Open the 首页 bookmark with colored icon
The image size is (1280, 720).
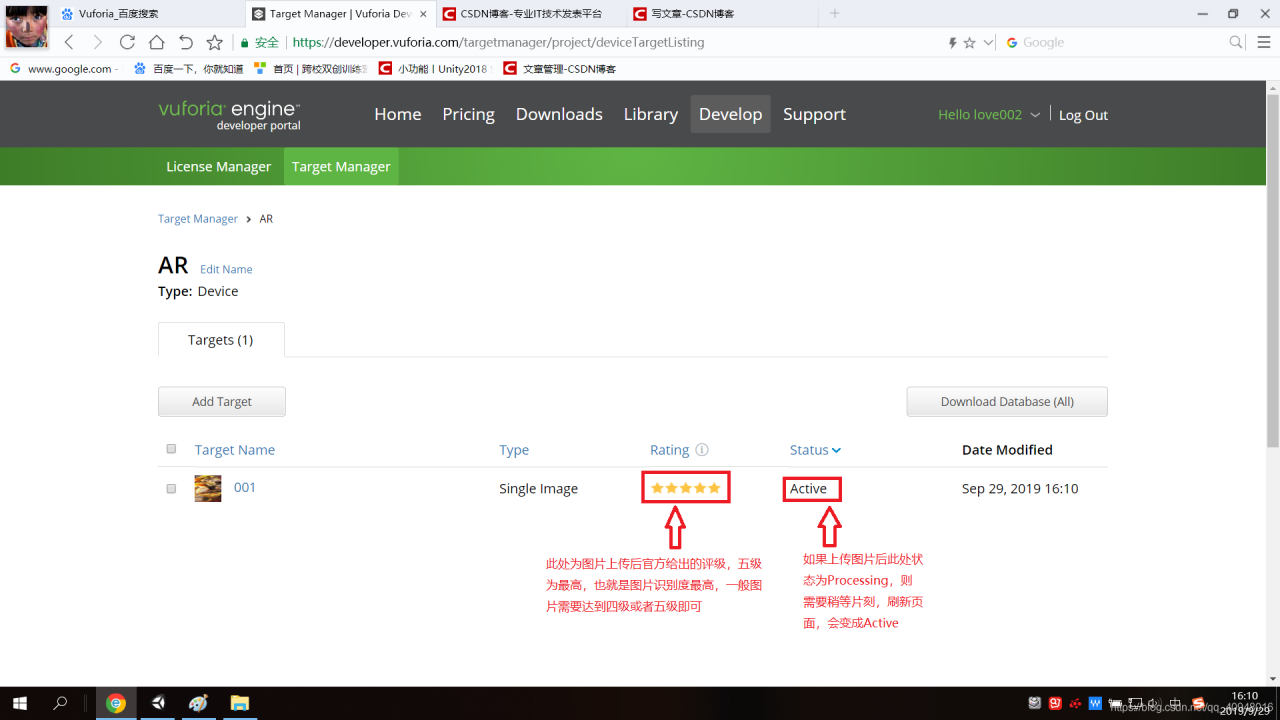[x=311, y=69]
